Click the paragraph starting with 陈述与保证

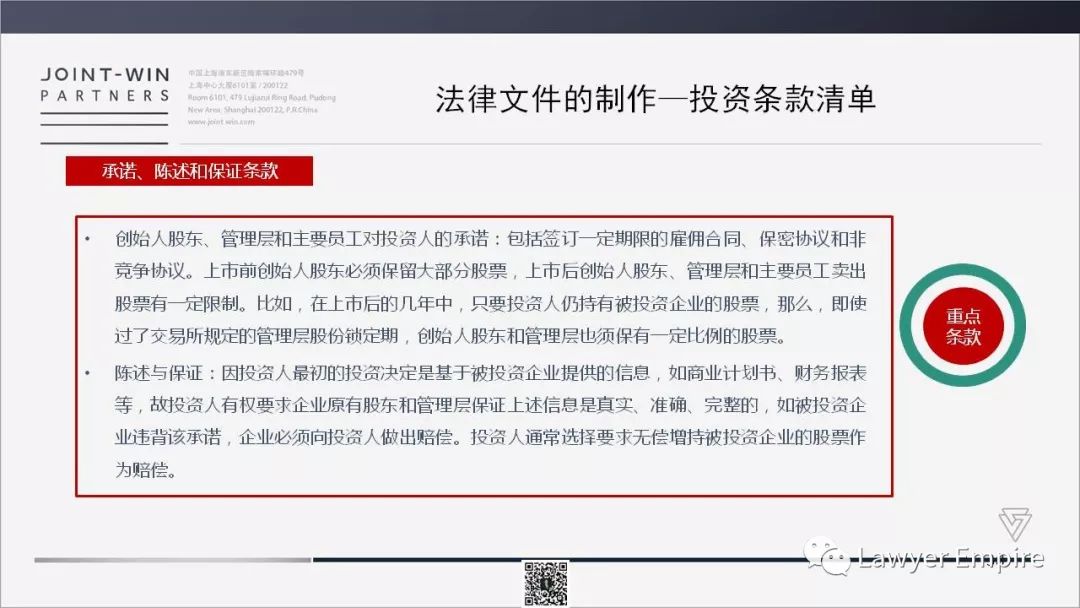click(x=488, y=421)
